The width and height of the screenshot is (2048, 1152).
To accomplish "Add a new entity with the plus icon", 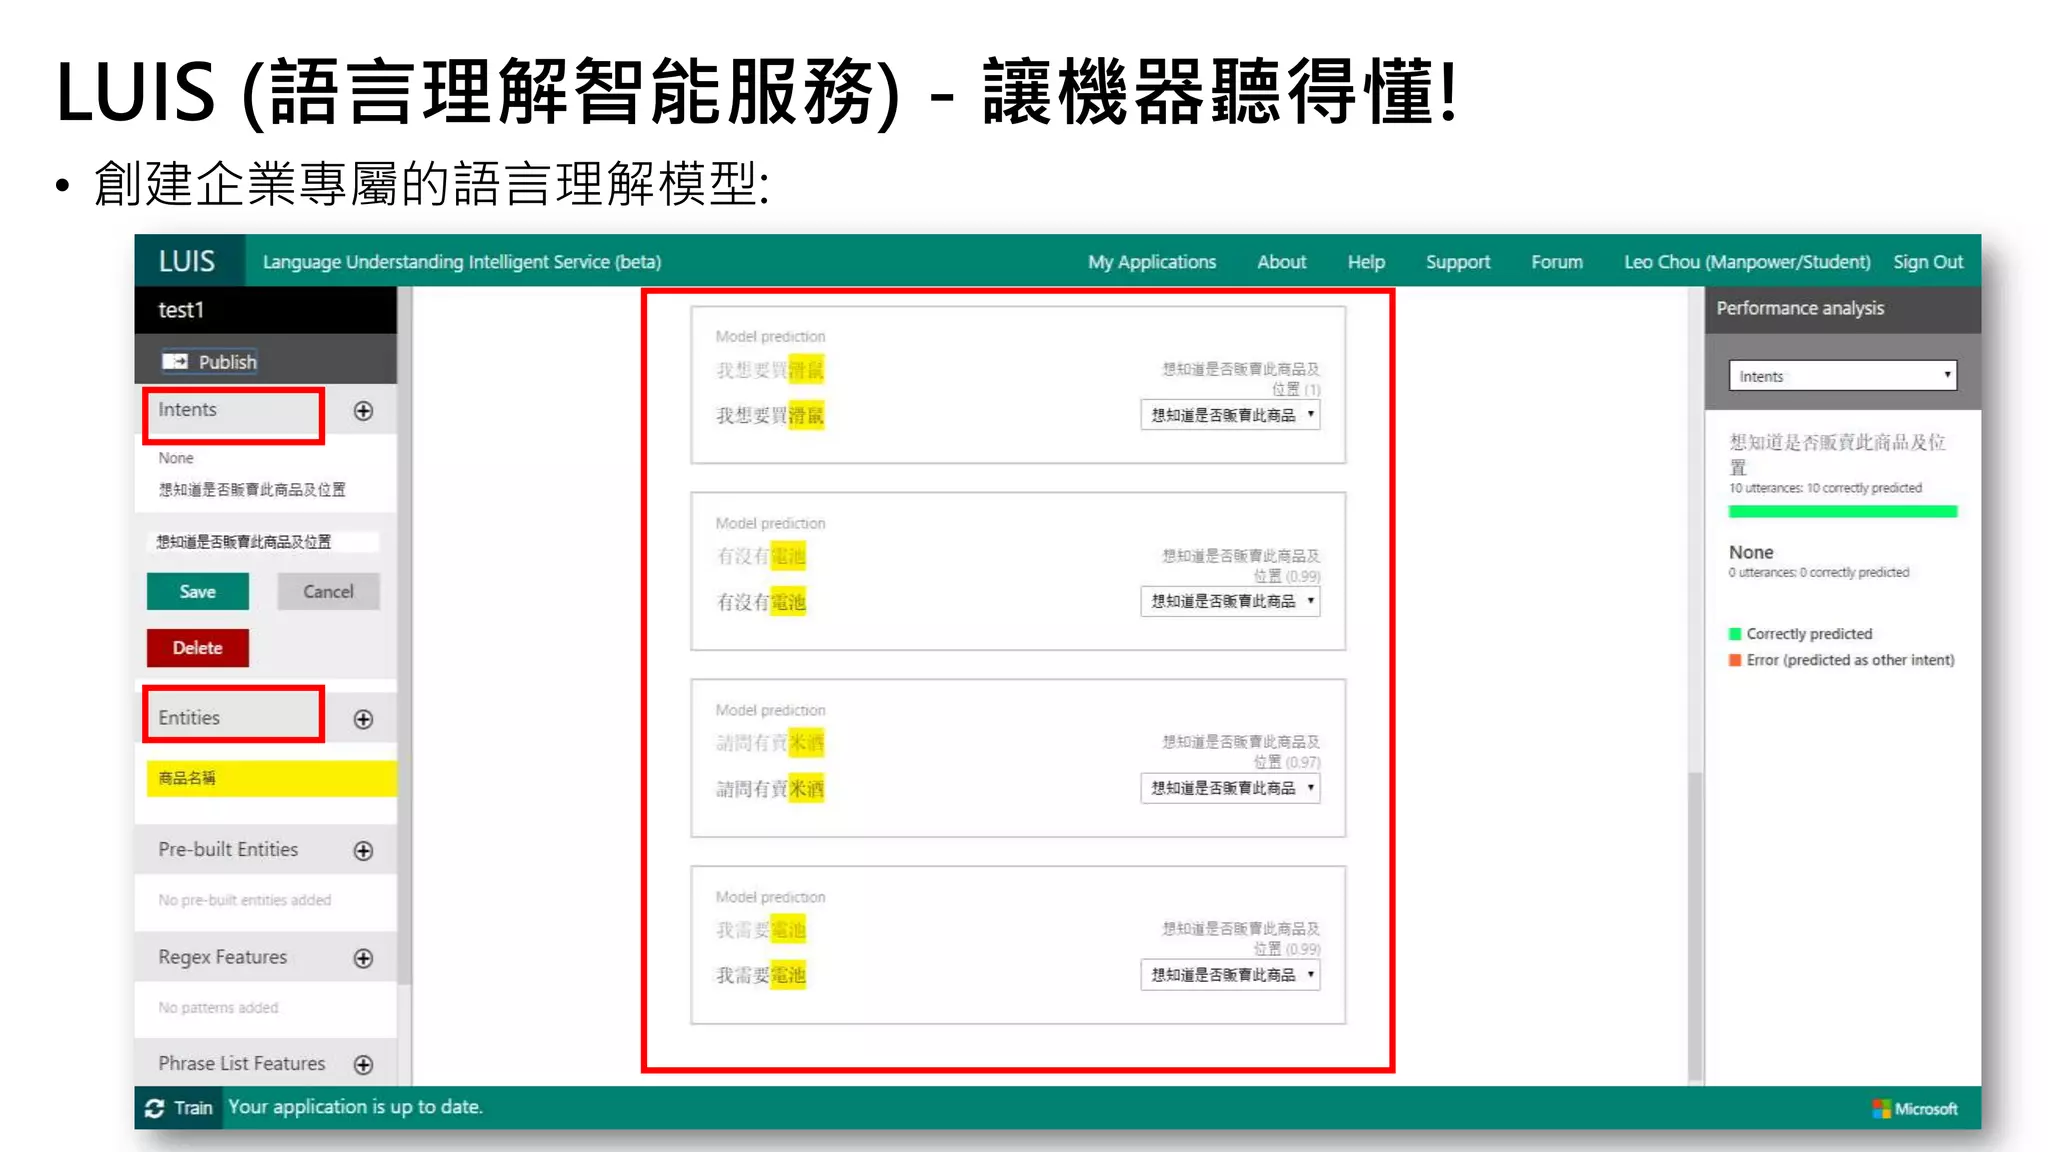I will 363,719.
